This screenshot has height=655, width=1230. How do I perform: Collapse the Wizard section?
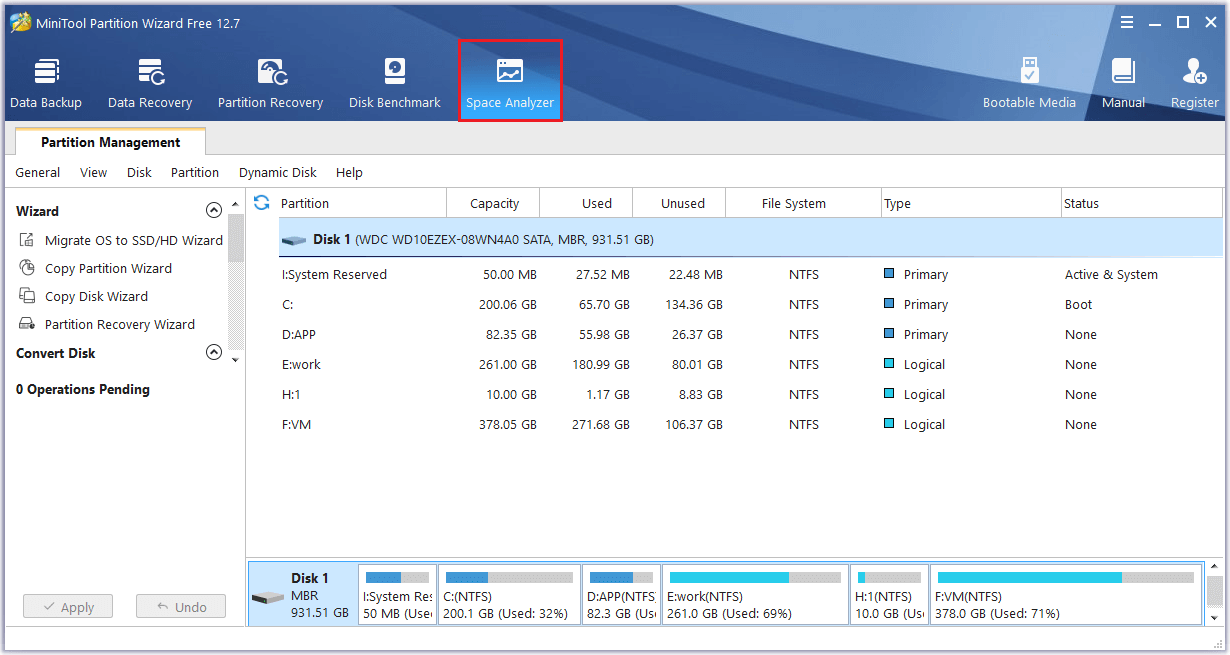coord(213,211)
